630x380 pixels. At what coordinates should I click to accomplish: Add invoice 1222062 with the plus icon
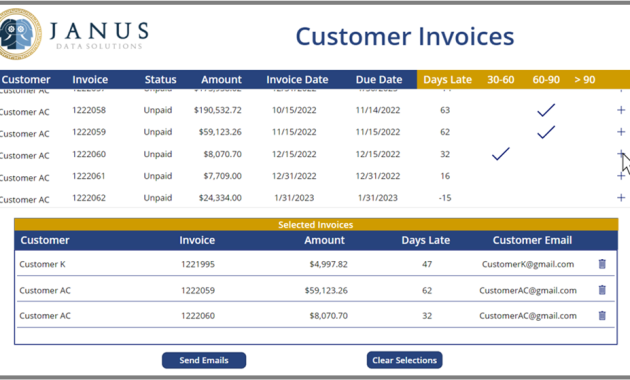621,198
